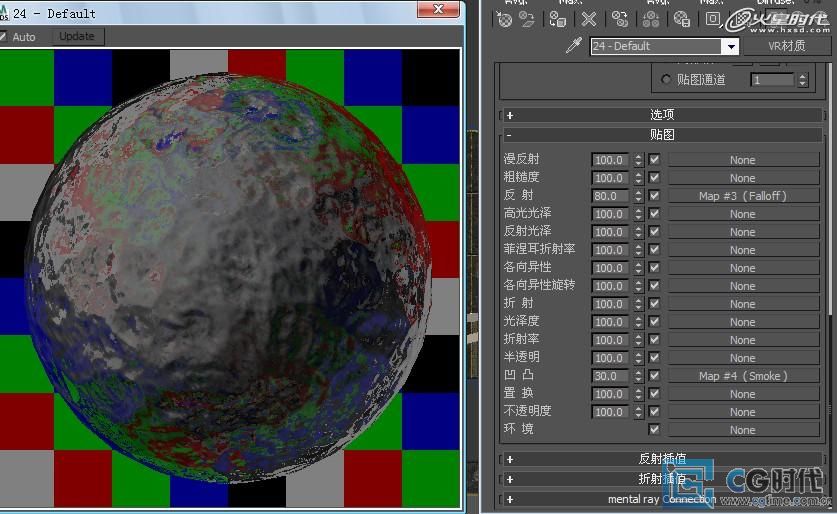Click the 半透明 None map slot
This screenshot has height=514, width=837.
[x=743, y=358]
